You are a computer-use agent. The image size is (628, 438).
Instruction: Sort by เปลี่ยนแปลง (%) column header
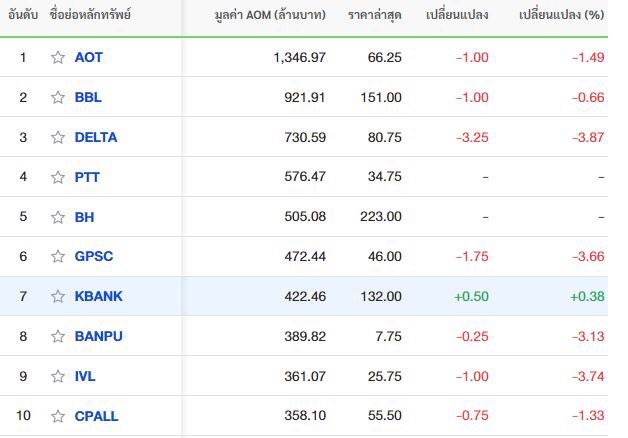[562, 15]
